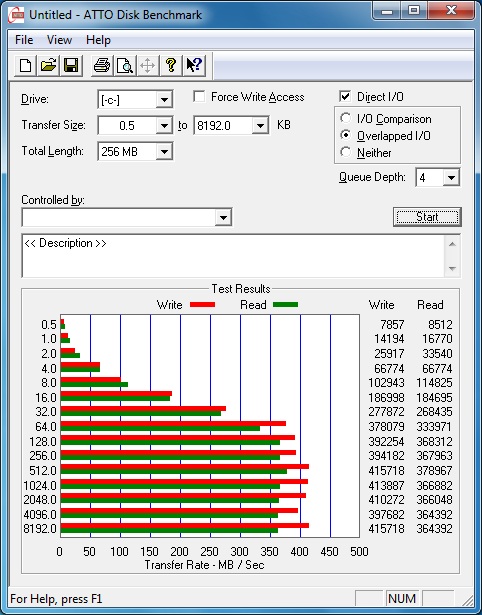Click the write value 378079

click(386, 426)
